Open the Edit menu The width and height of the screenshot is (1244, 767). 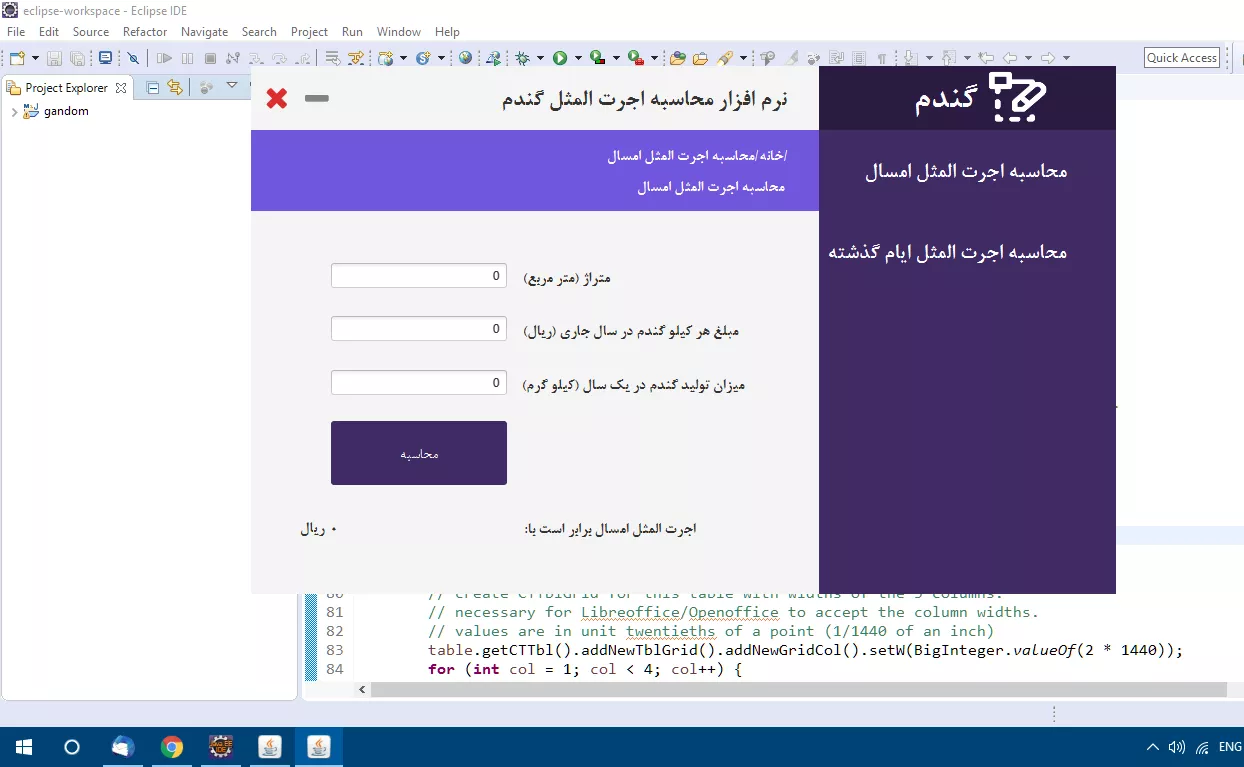[49, 32]
